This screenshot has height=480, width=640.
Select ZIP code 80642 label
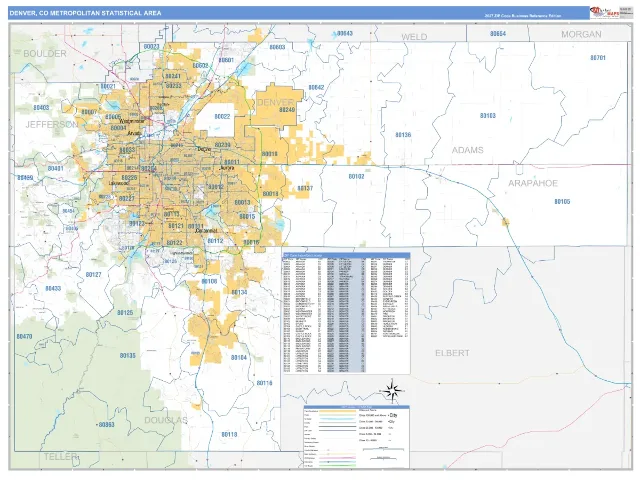coord(316,88)
